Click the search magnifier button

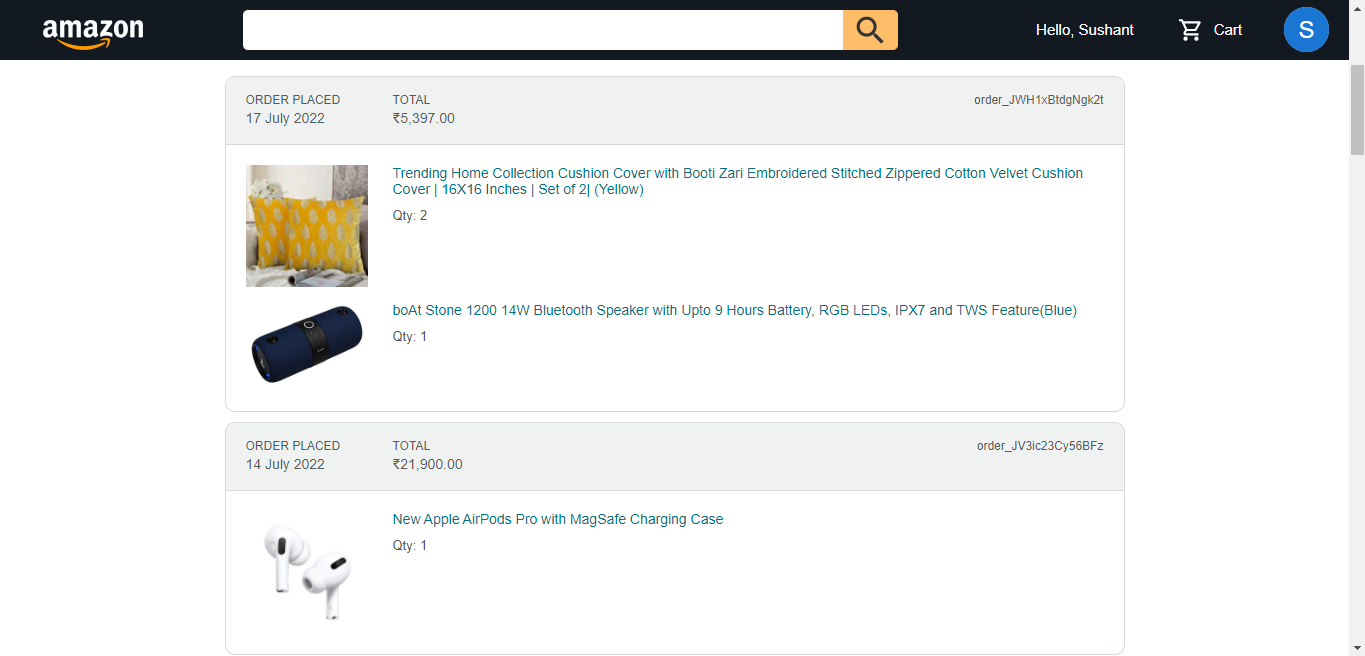click(870, 30)
